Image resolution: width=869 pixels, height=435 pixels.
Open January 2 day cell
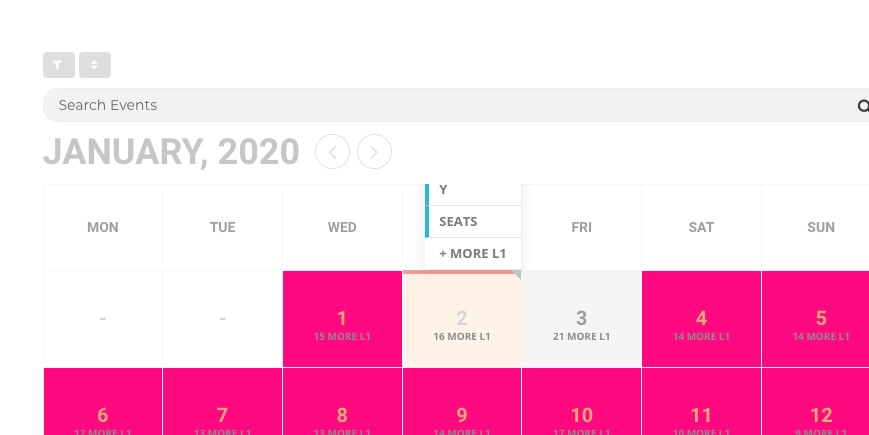tap(462, 316)
